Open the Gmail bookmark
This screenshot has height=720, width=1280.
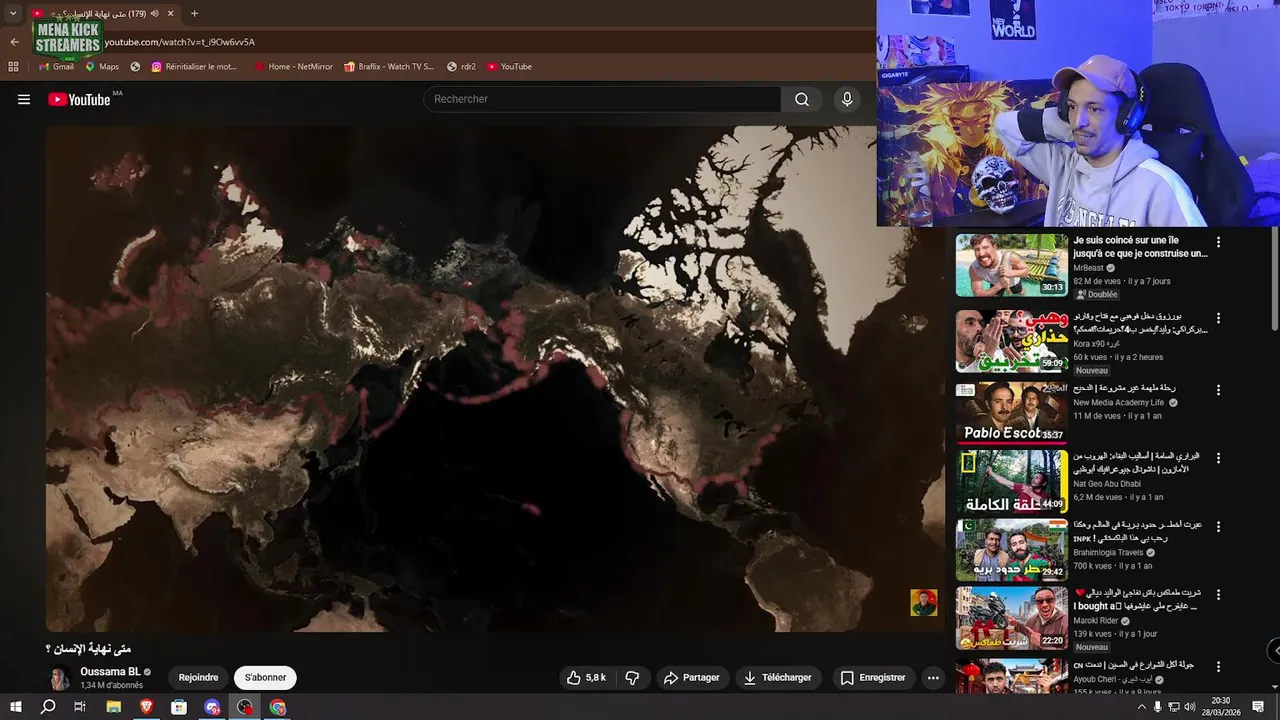click(x=56, y=67)
